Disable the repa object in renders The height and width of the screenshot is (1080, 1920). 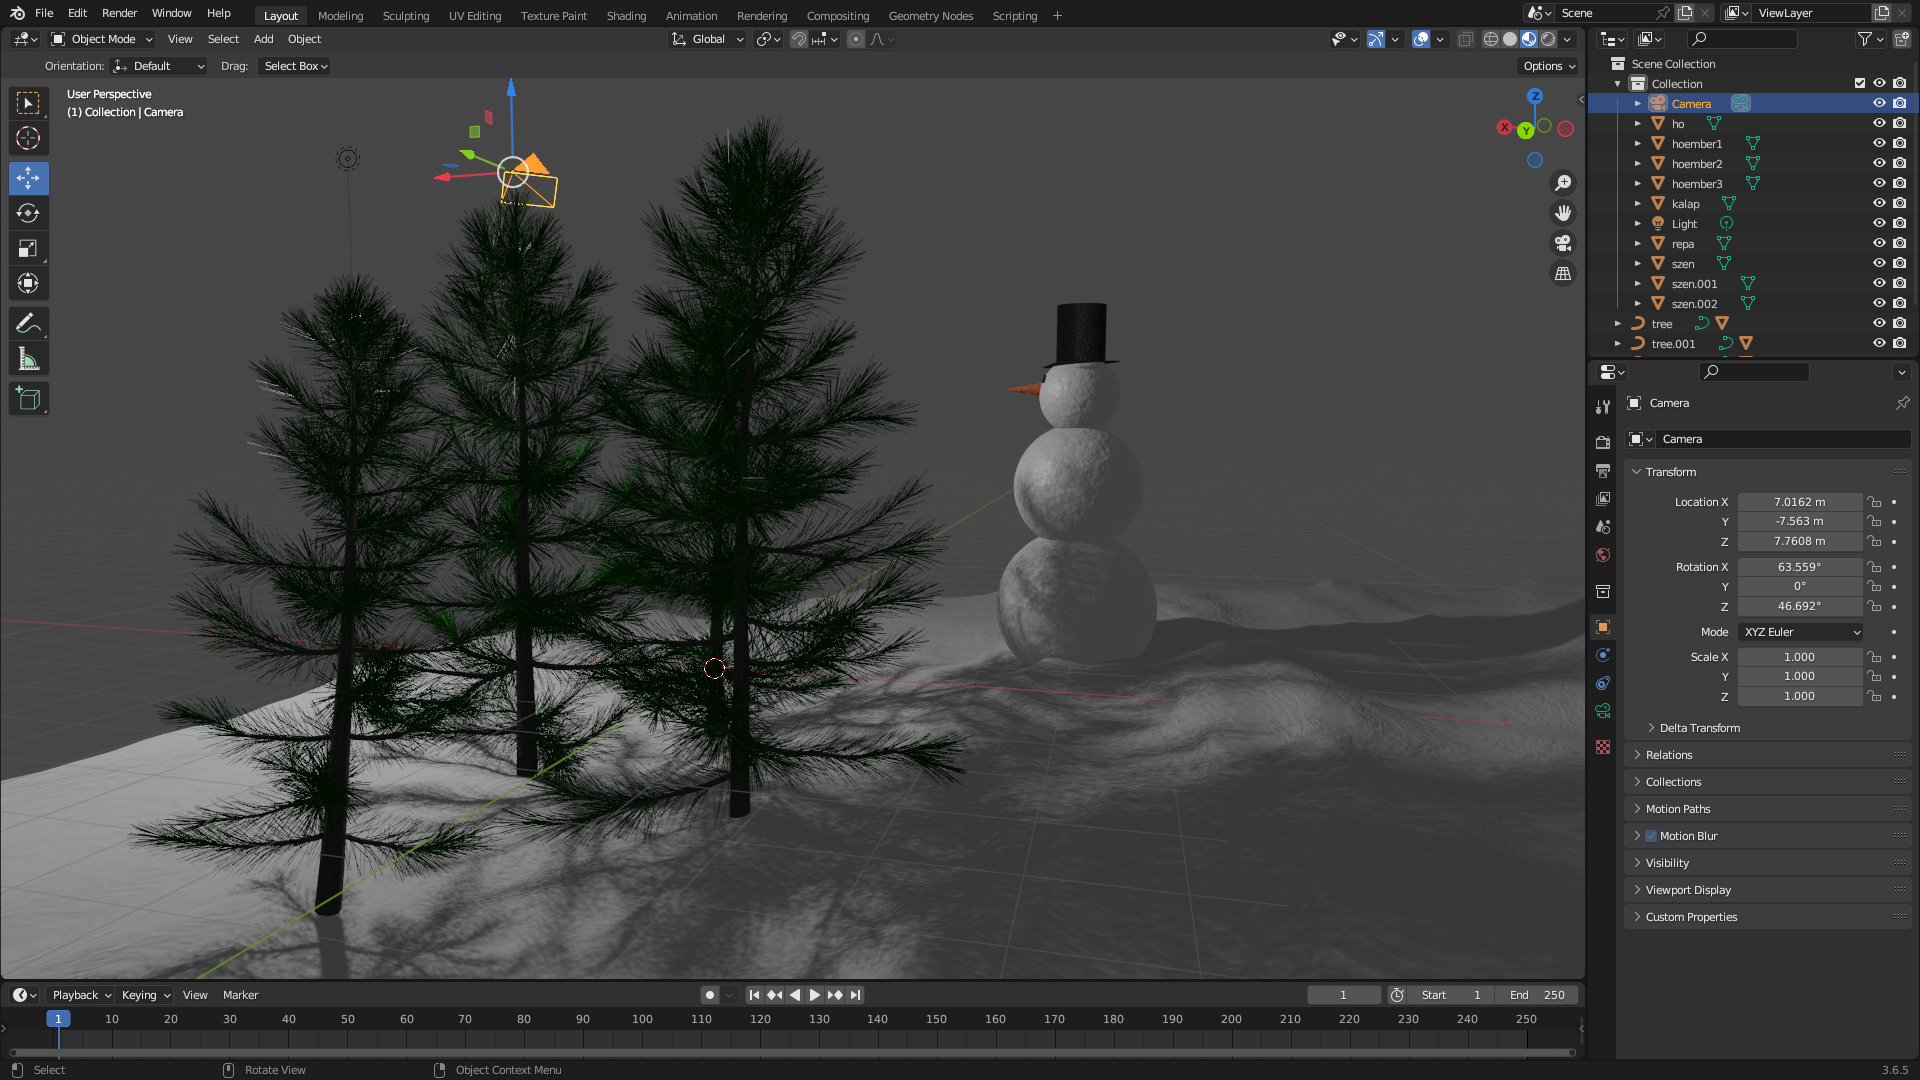pos(1899,243)
